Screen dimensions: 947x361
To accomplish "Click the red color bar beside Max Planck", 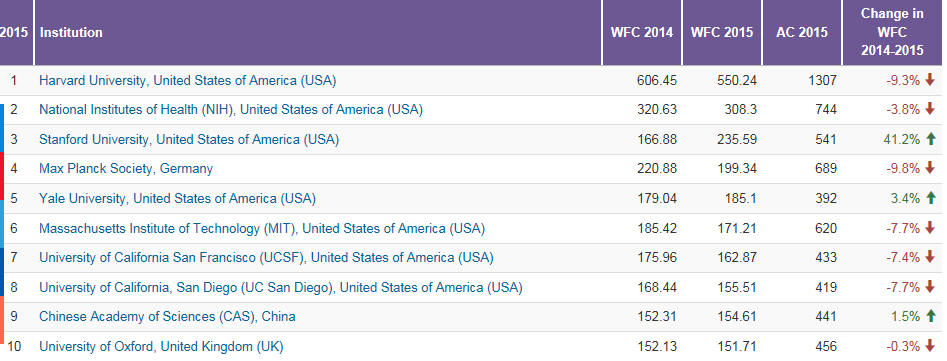I will pyautogui.click(x=2, y=176).
